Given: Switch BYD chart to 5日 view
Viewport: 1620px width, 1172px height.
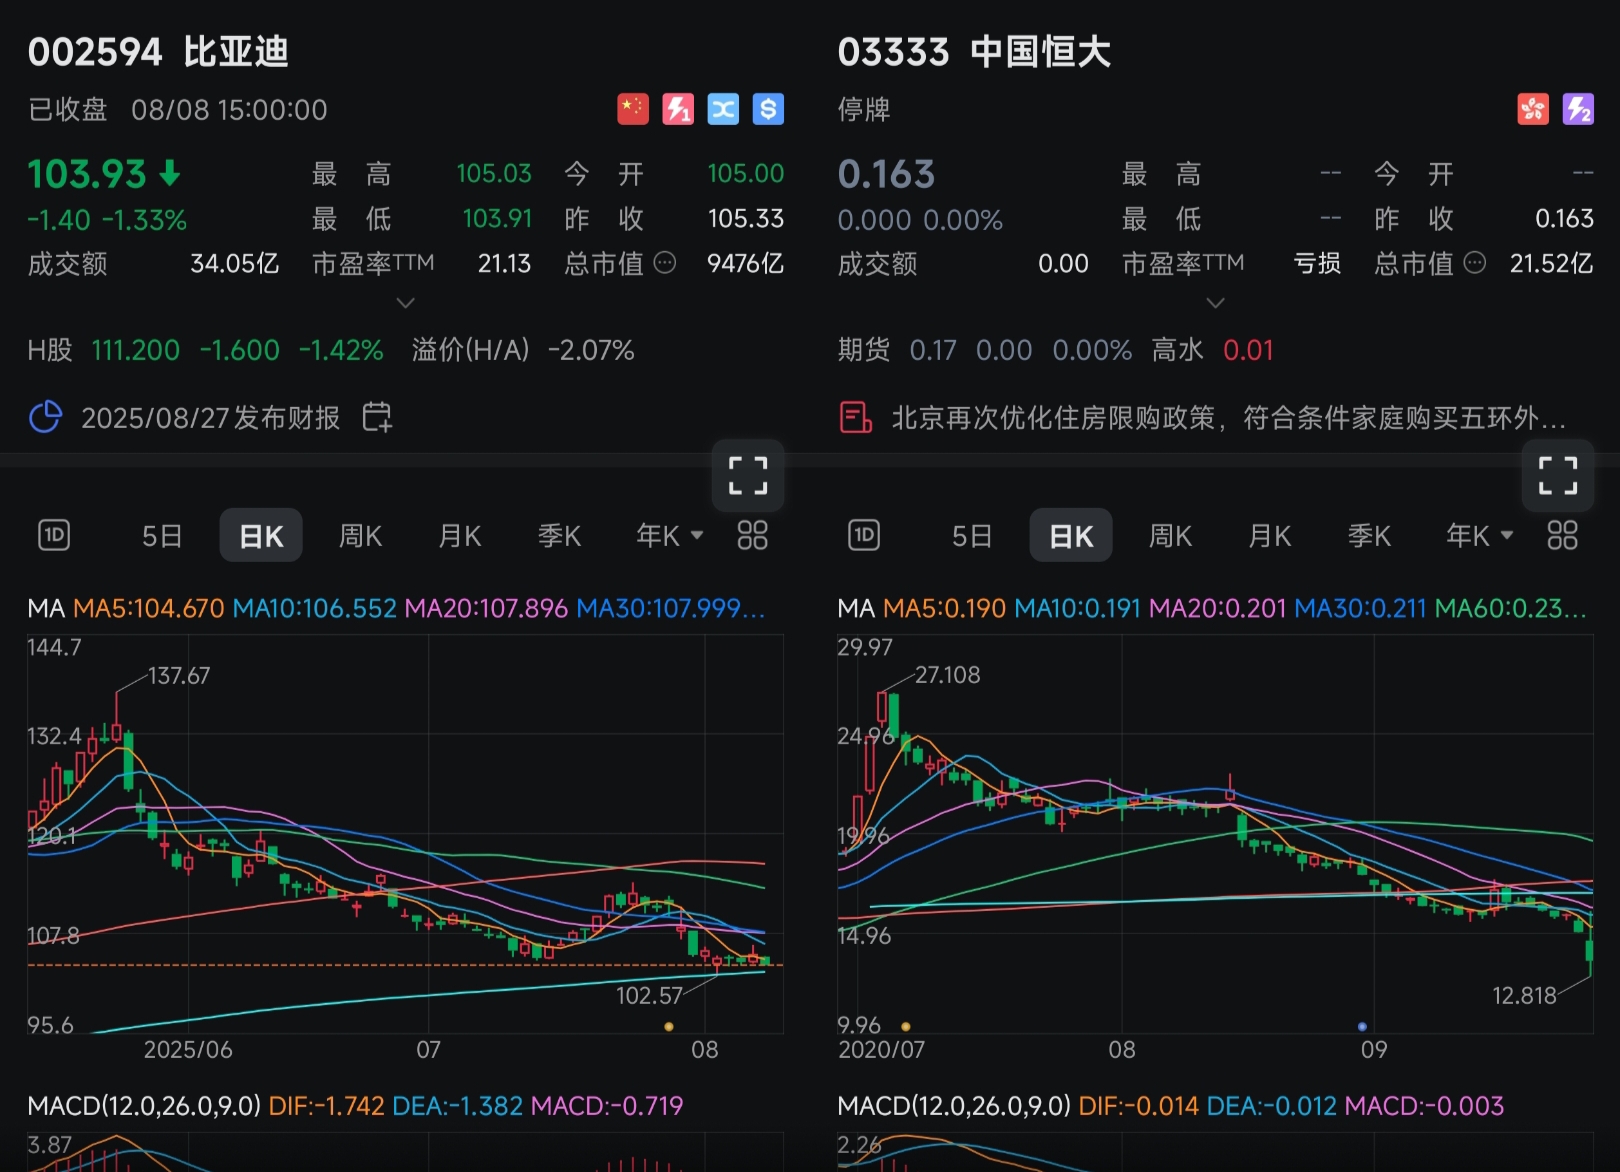Looking at the screenshot, I should [162, 536].
